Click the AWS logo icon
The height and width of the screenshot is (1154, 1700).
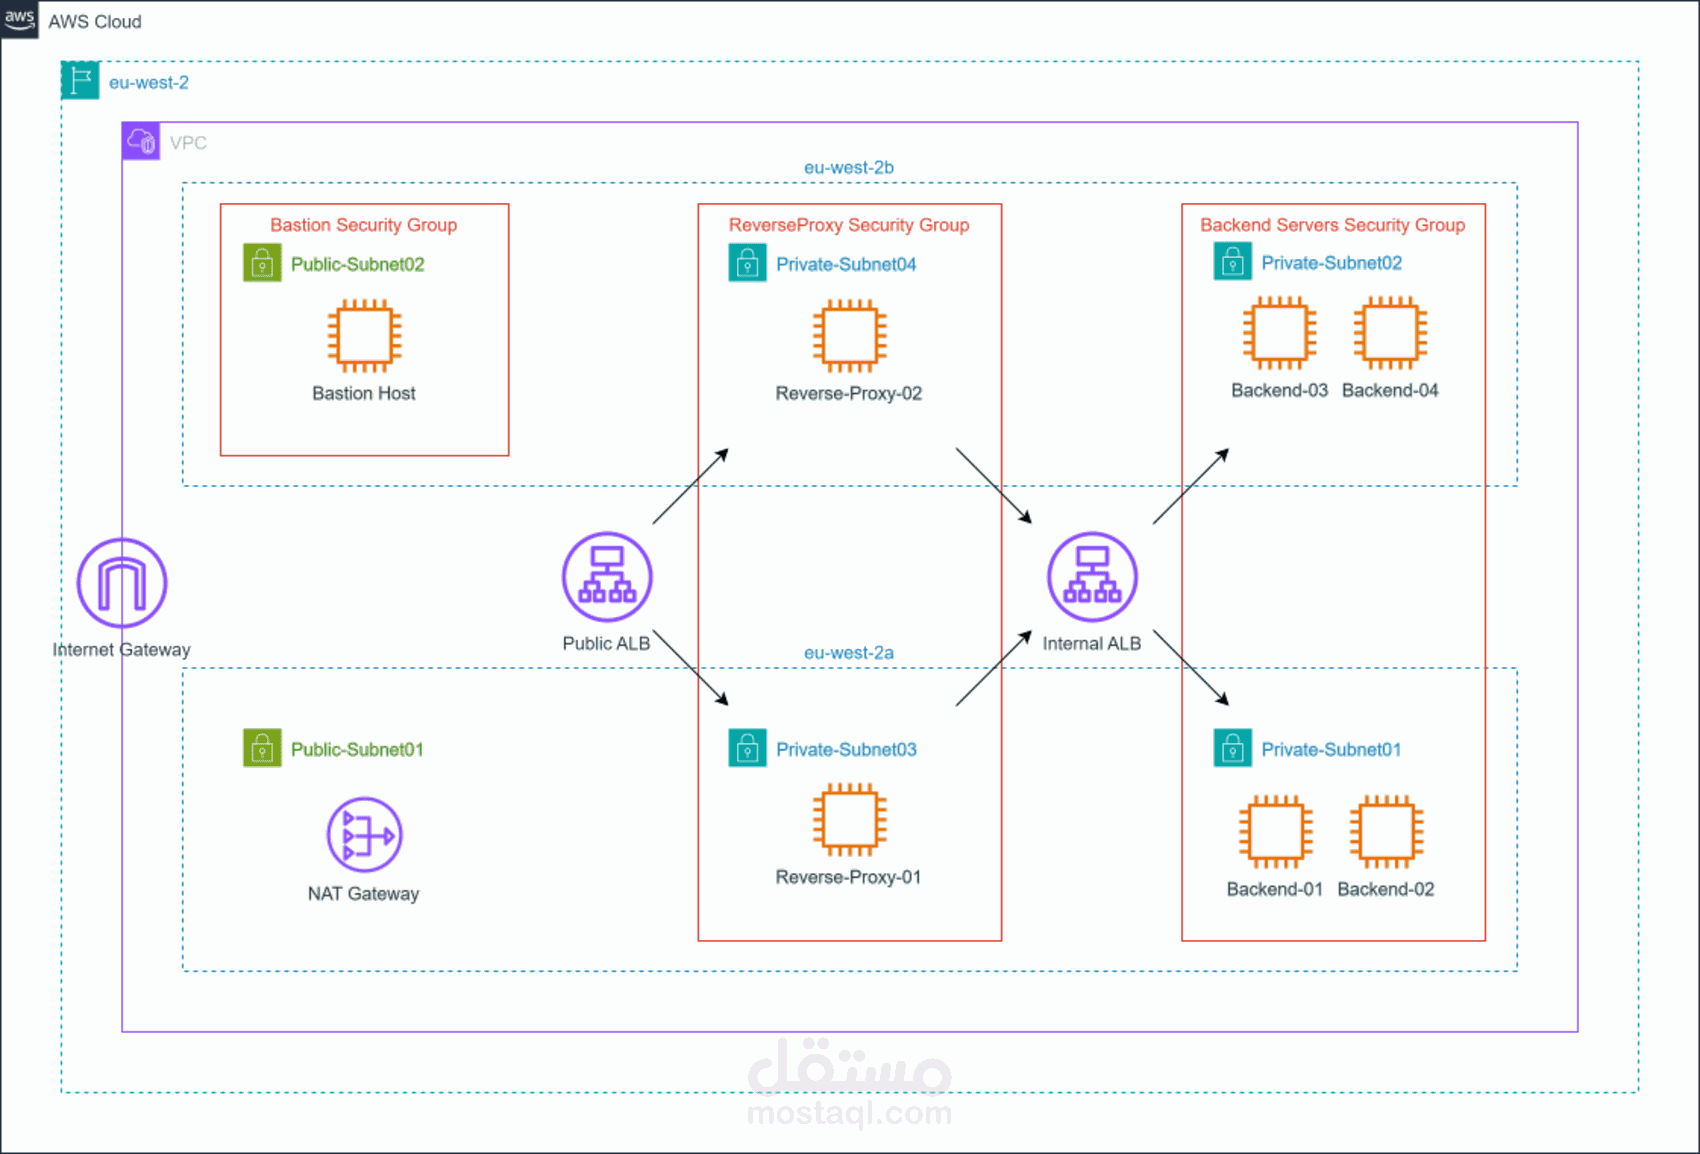(x=19, y=19)
